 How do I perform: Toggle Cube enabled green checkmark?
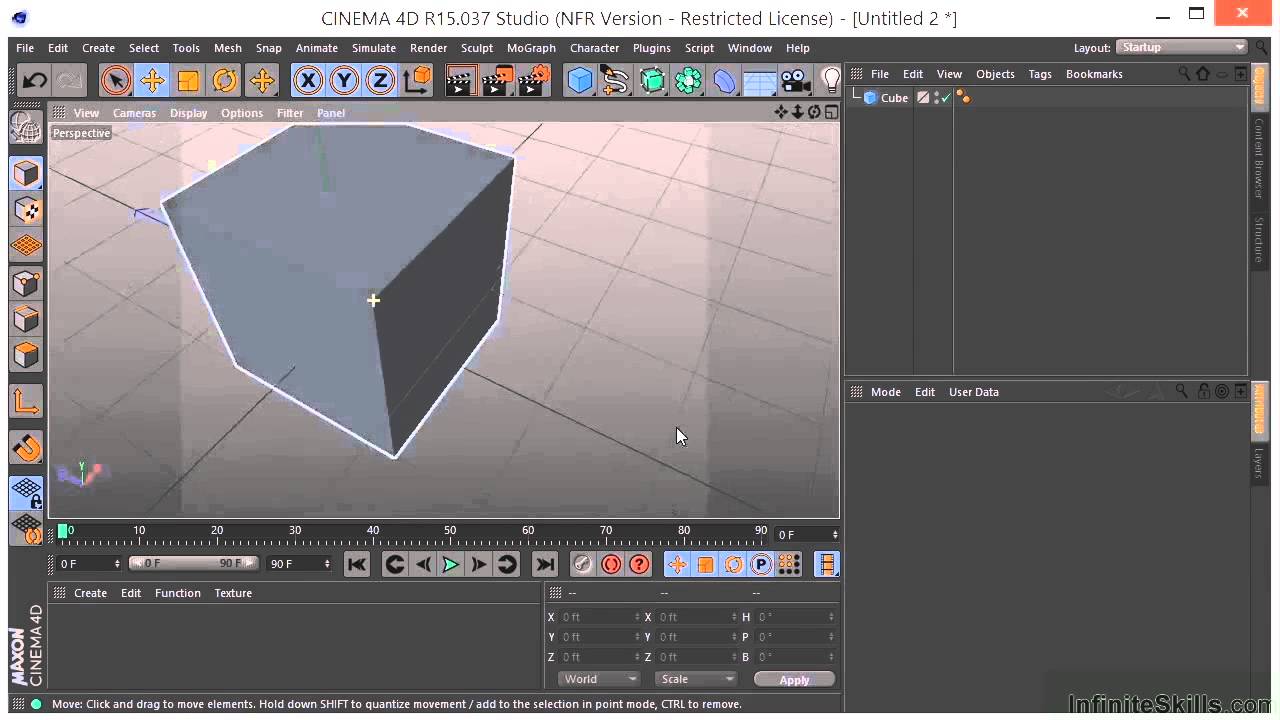[945, 97]
